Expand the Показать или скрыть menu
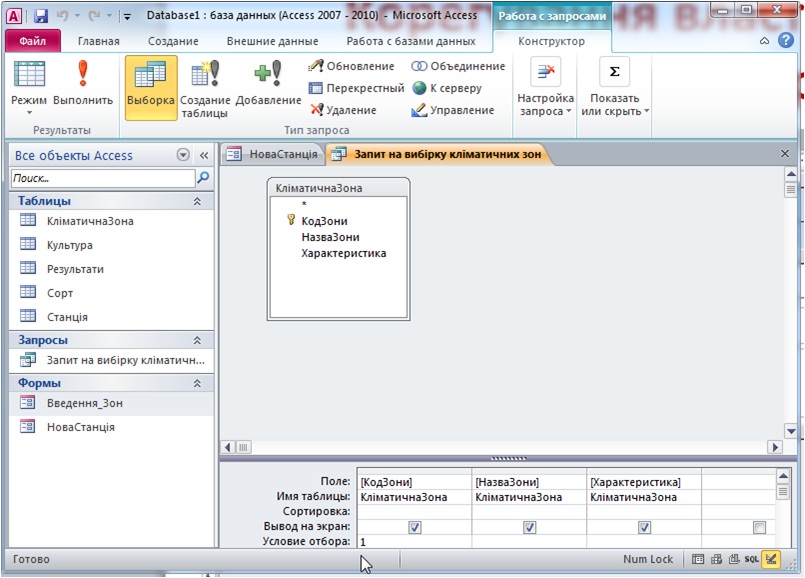This screenshot has height=578, width=805. (614, 105)
